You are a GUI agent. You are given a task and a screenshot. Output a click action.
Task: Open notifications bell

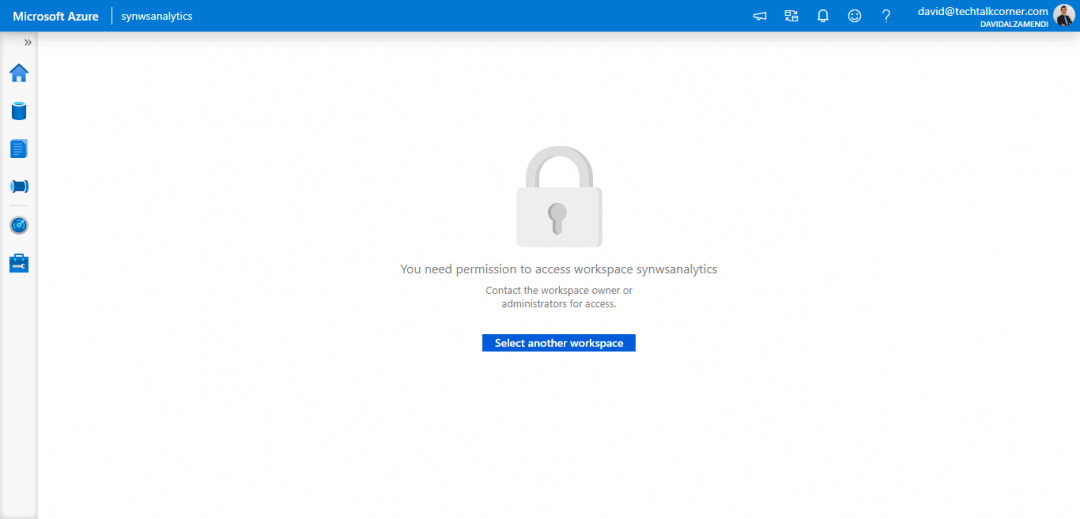[x=823, y=16]
